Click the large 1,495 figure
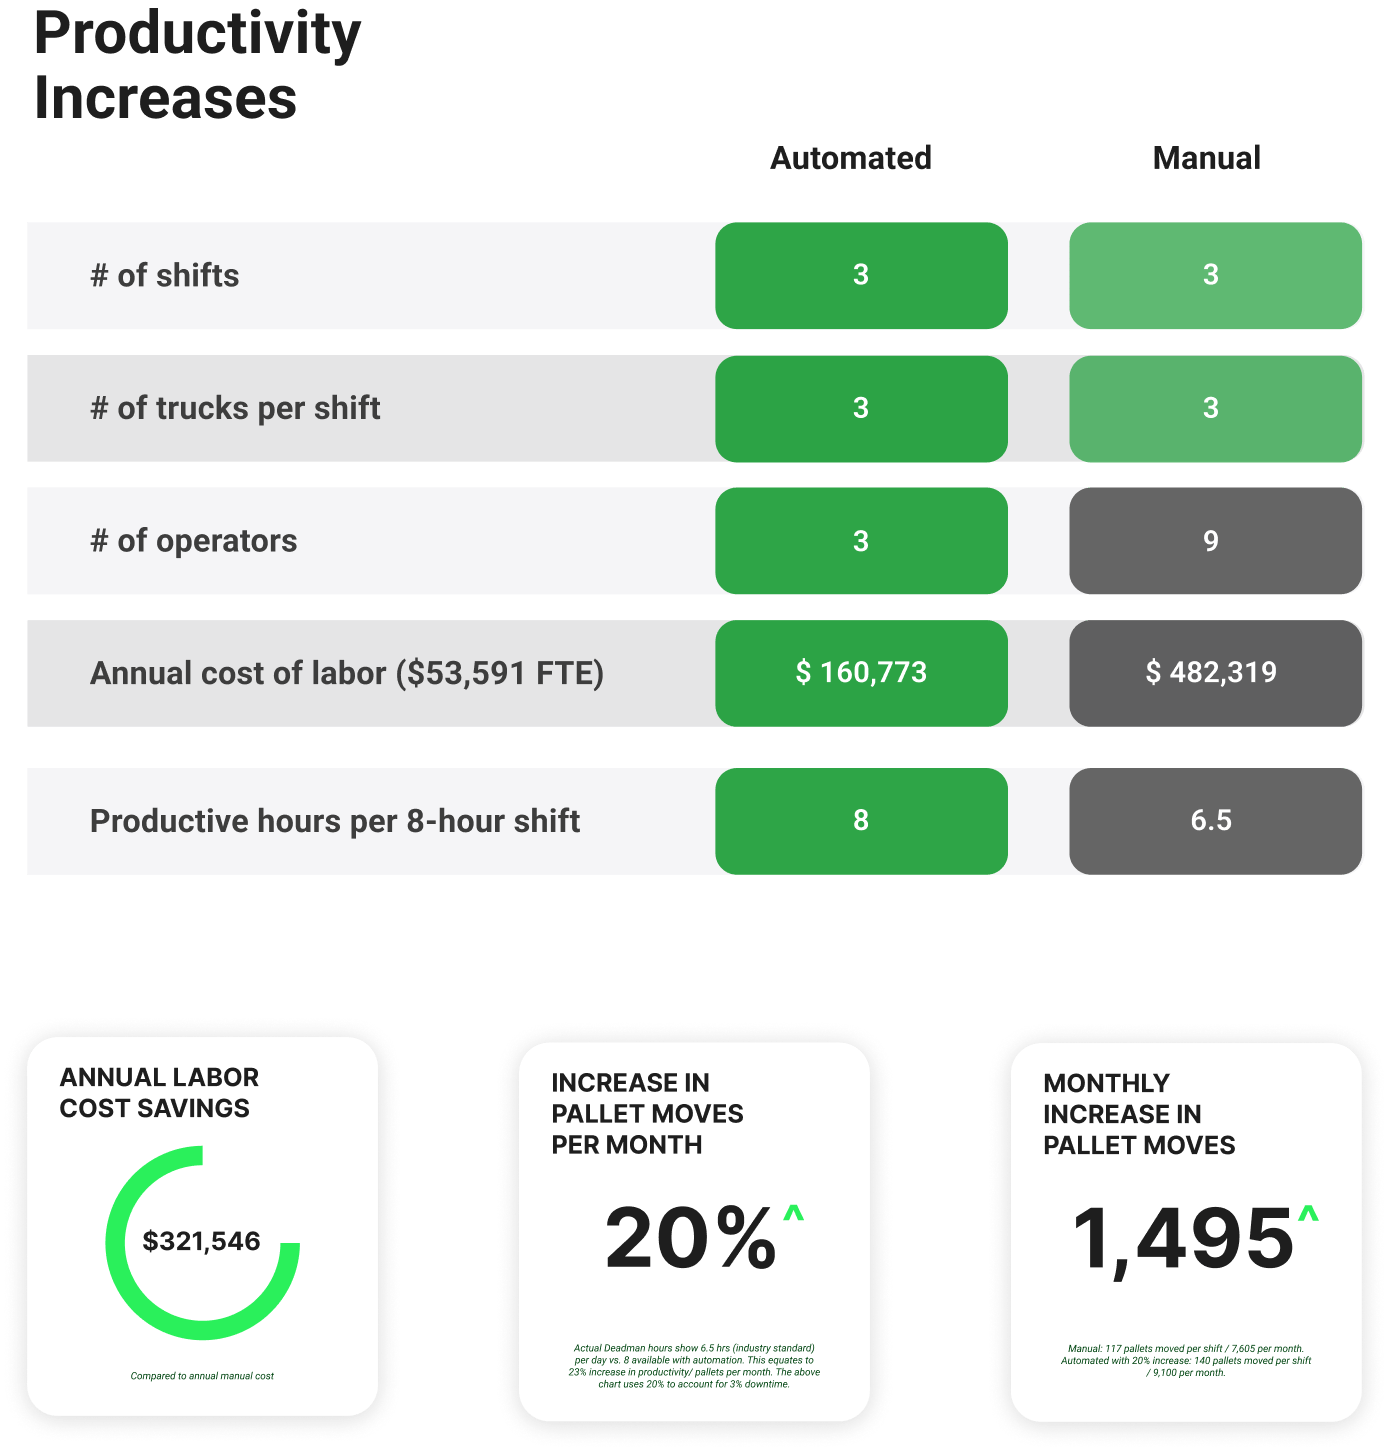Image resolution: width=1389 pixels, height=1452 pixels. (1183, 1238)
